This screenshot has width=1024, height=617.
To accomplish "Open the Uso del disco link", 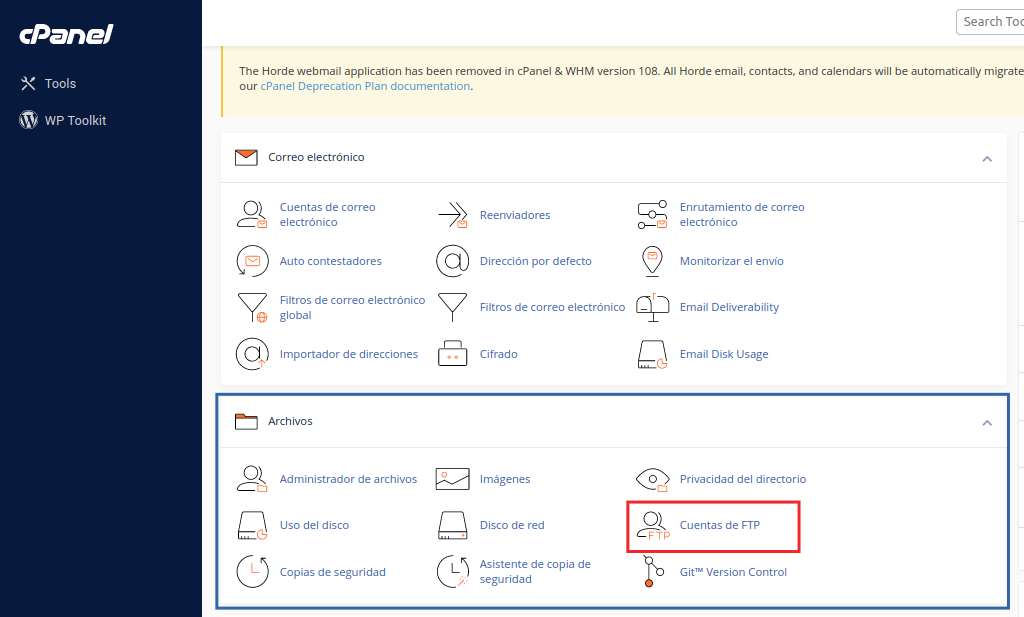I will pyautogui.click(x=314, y=525).
